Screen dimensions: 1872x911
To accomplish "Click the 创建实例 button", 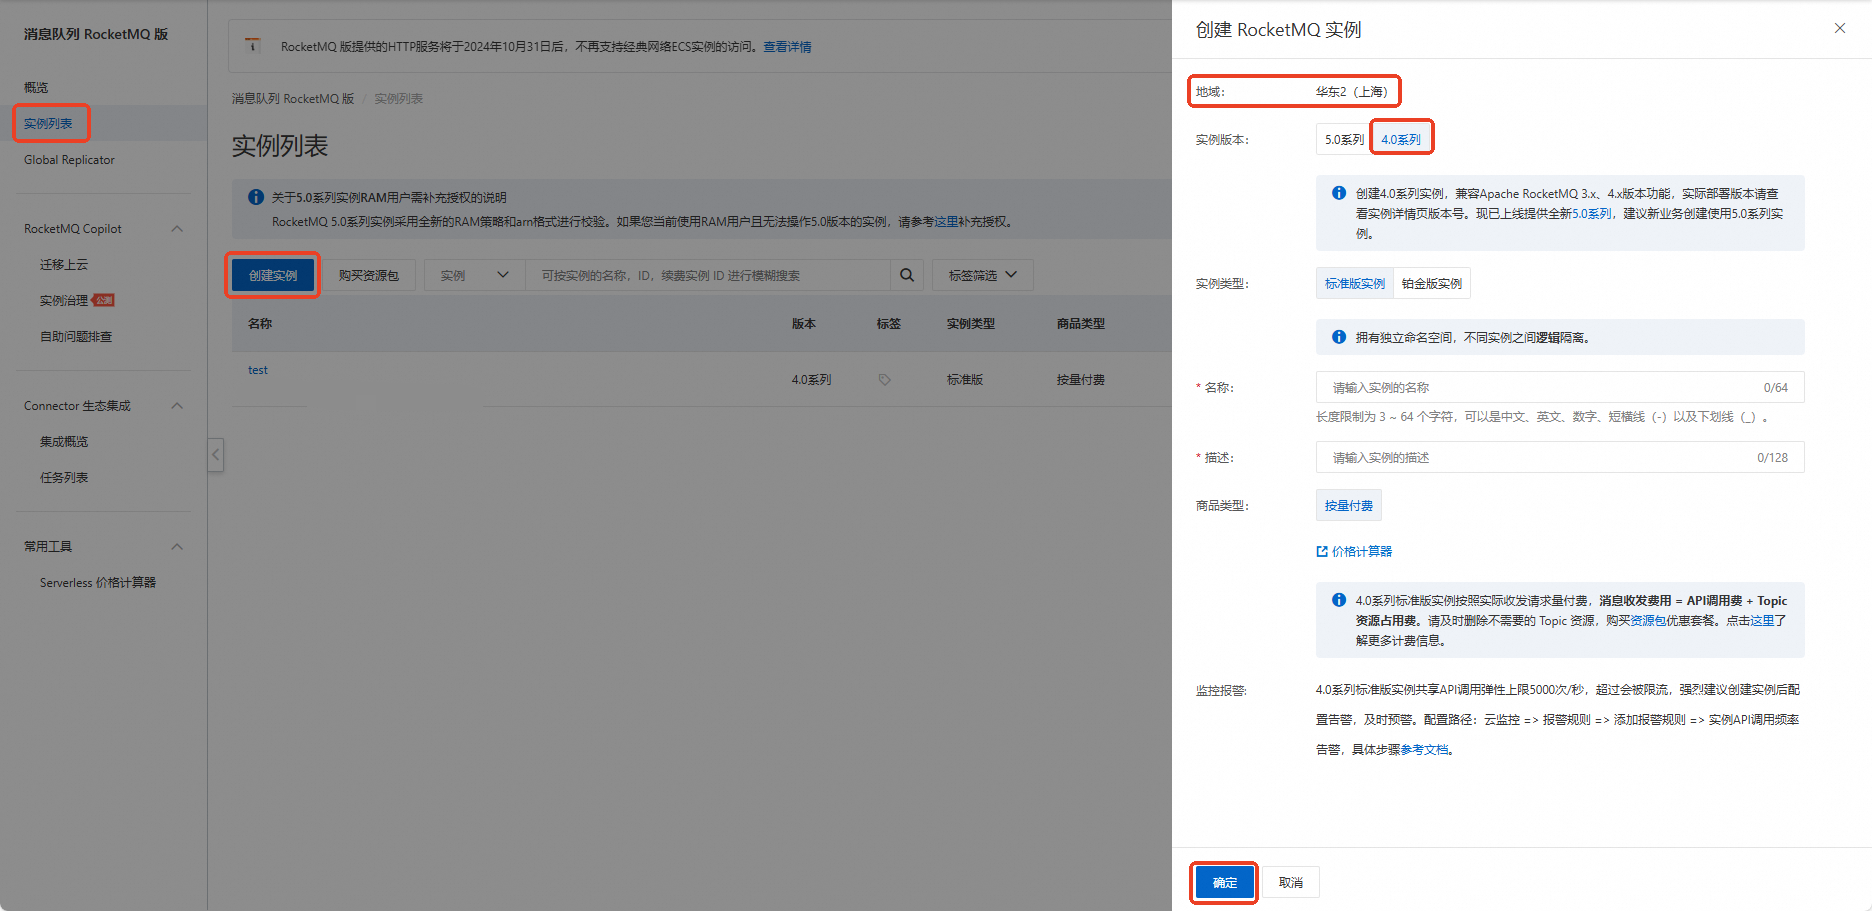I will point(273,275).
